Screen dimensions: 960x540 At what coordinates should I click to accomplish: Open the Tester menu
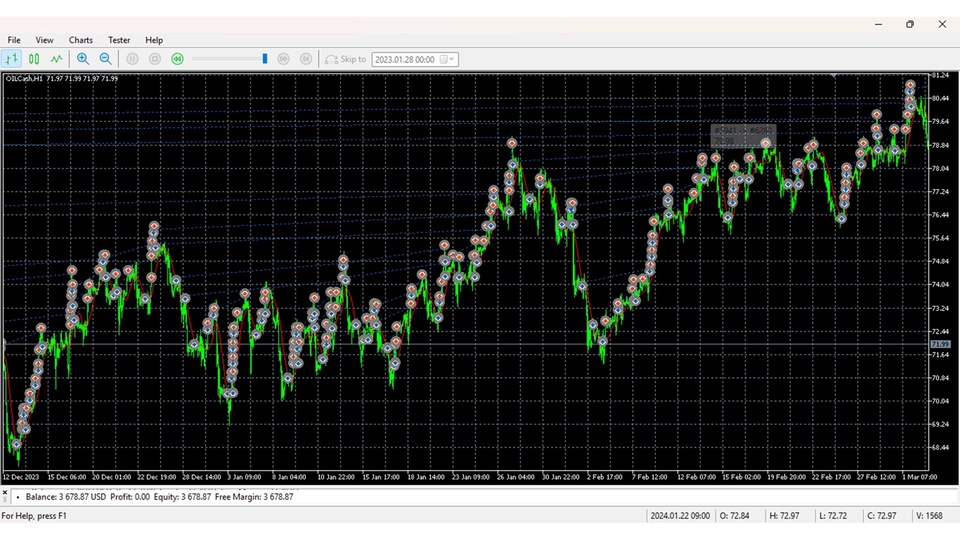pos(119,40)
